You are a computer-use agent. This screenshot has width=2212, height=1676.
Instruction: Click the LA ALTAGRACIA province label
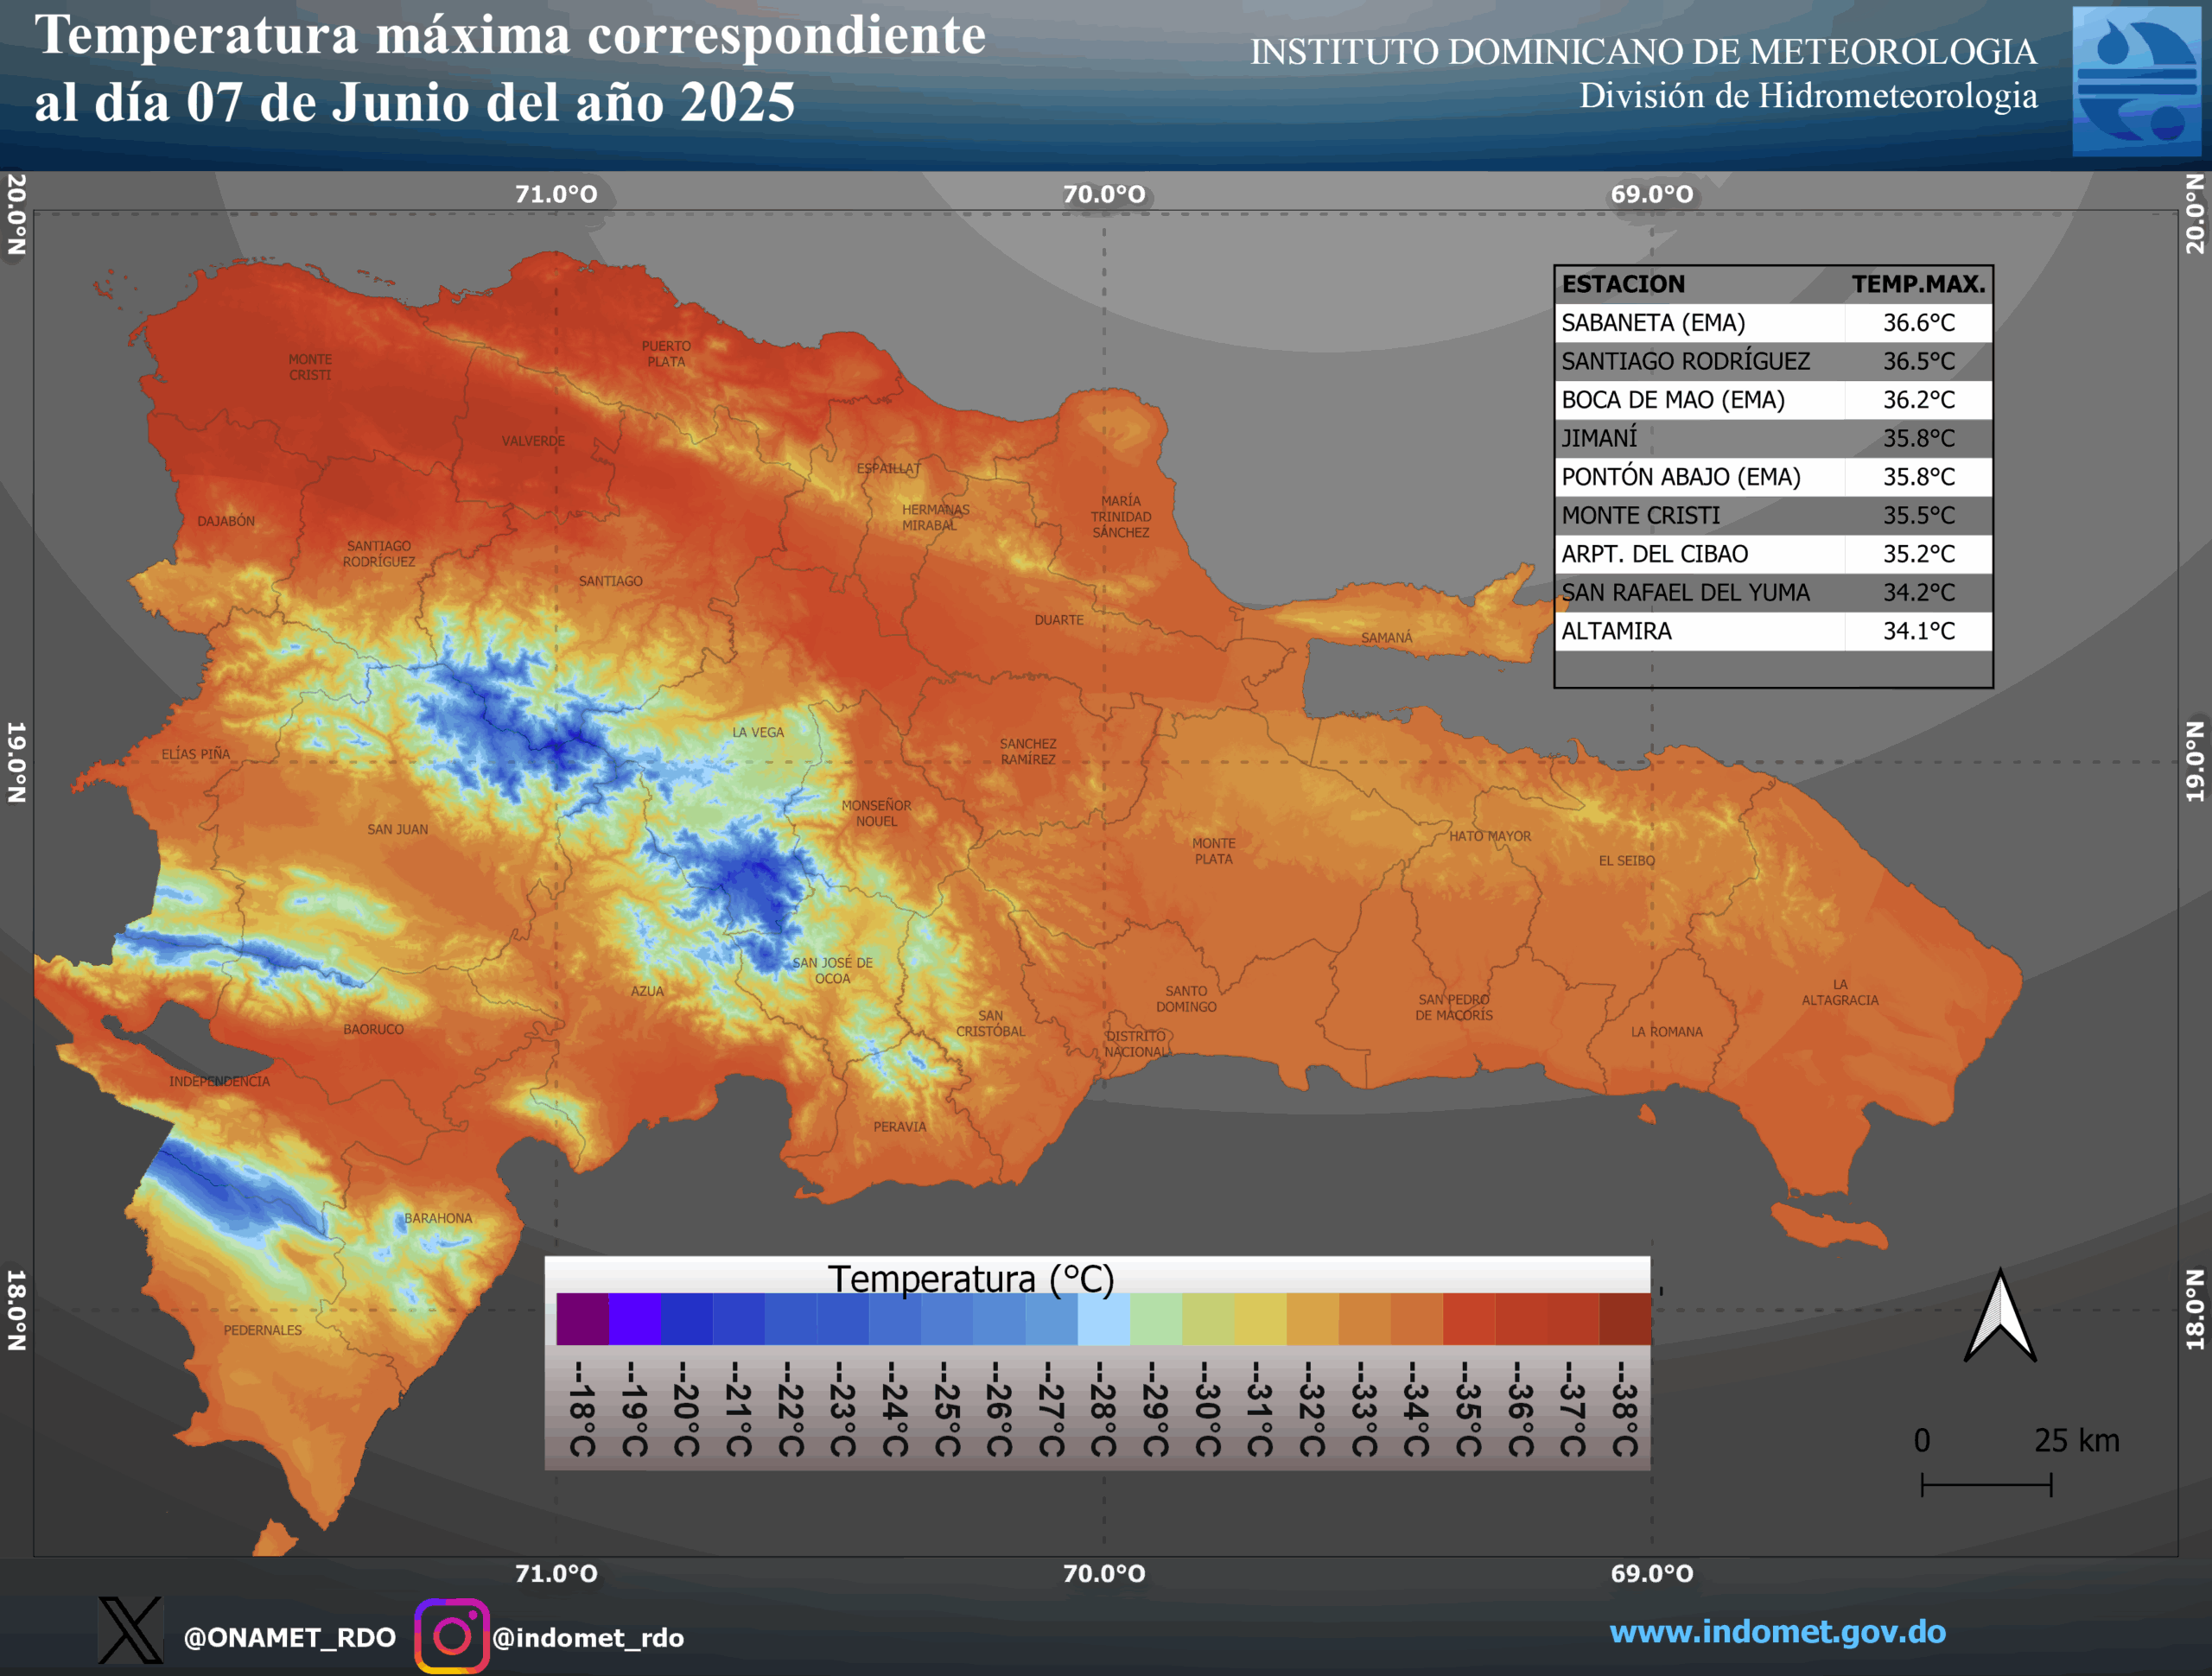pyautogui.click(x=1839, y=992)
